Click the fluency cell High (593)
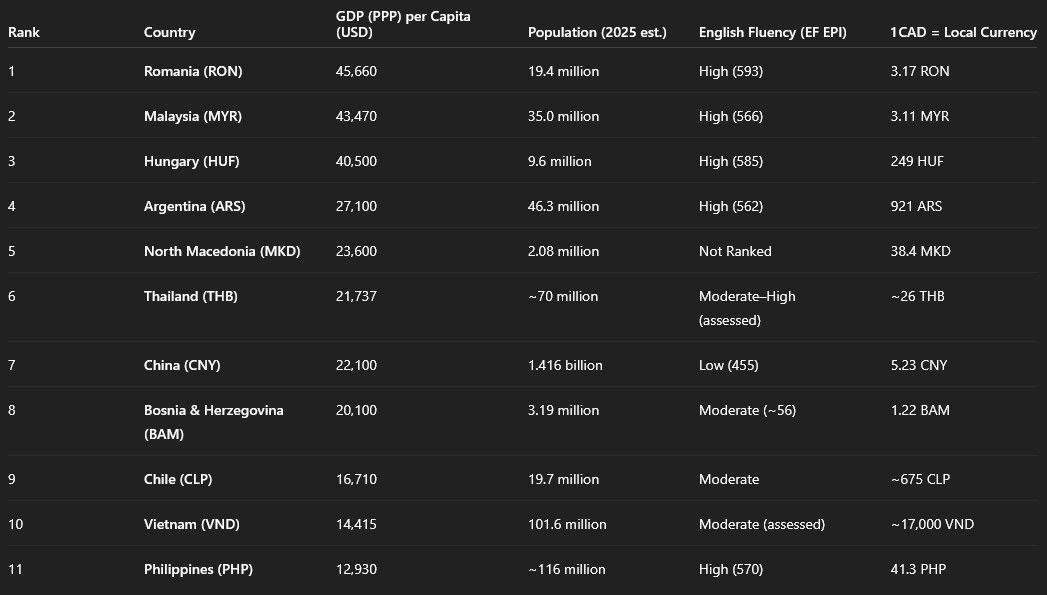This screenshot has width=1047, height=595. click(x=730, y=71)
